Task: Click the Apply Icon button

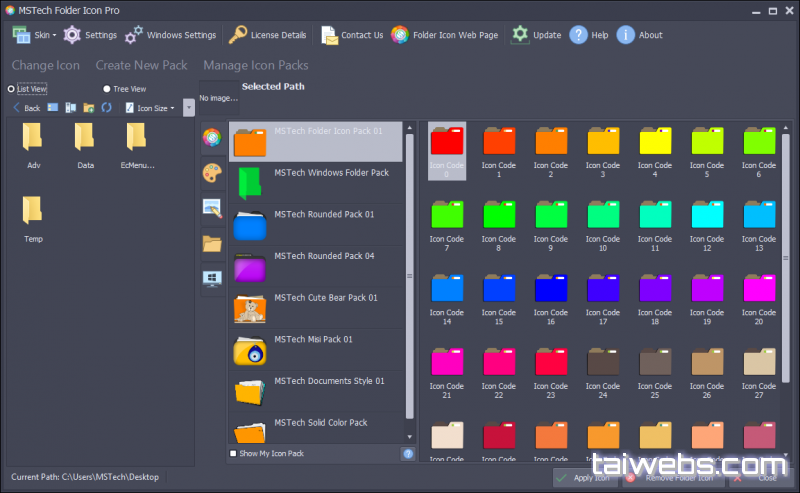Action: (587, 478)
